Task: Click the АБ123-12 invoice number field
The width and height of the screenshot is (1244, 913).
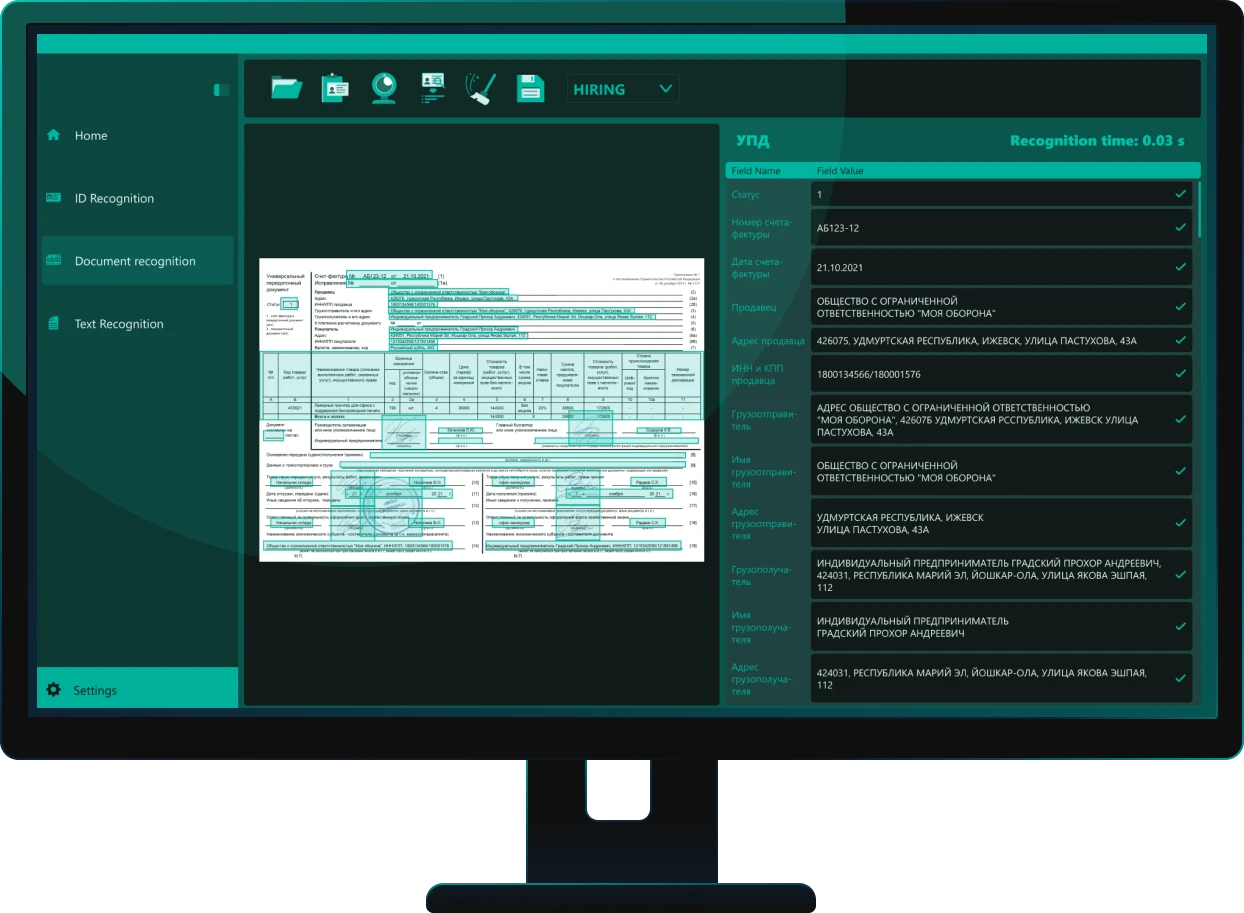Action: click(990, 228)
